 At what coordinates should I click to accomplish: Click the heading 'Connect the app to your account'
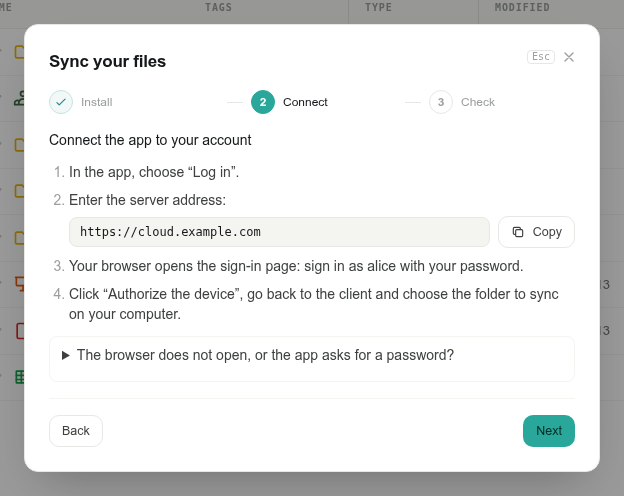pos(150,140)
